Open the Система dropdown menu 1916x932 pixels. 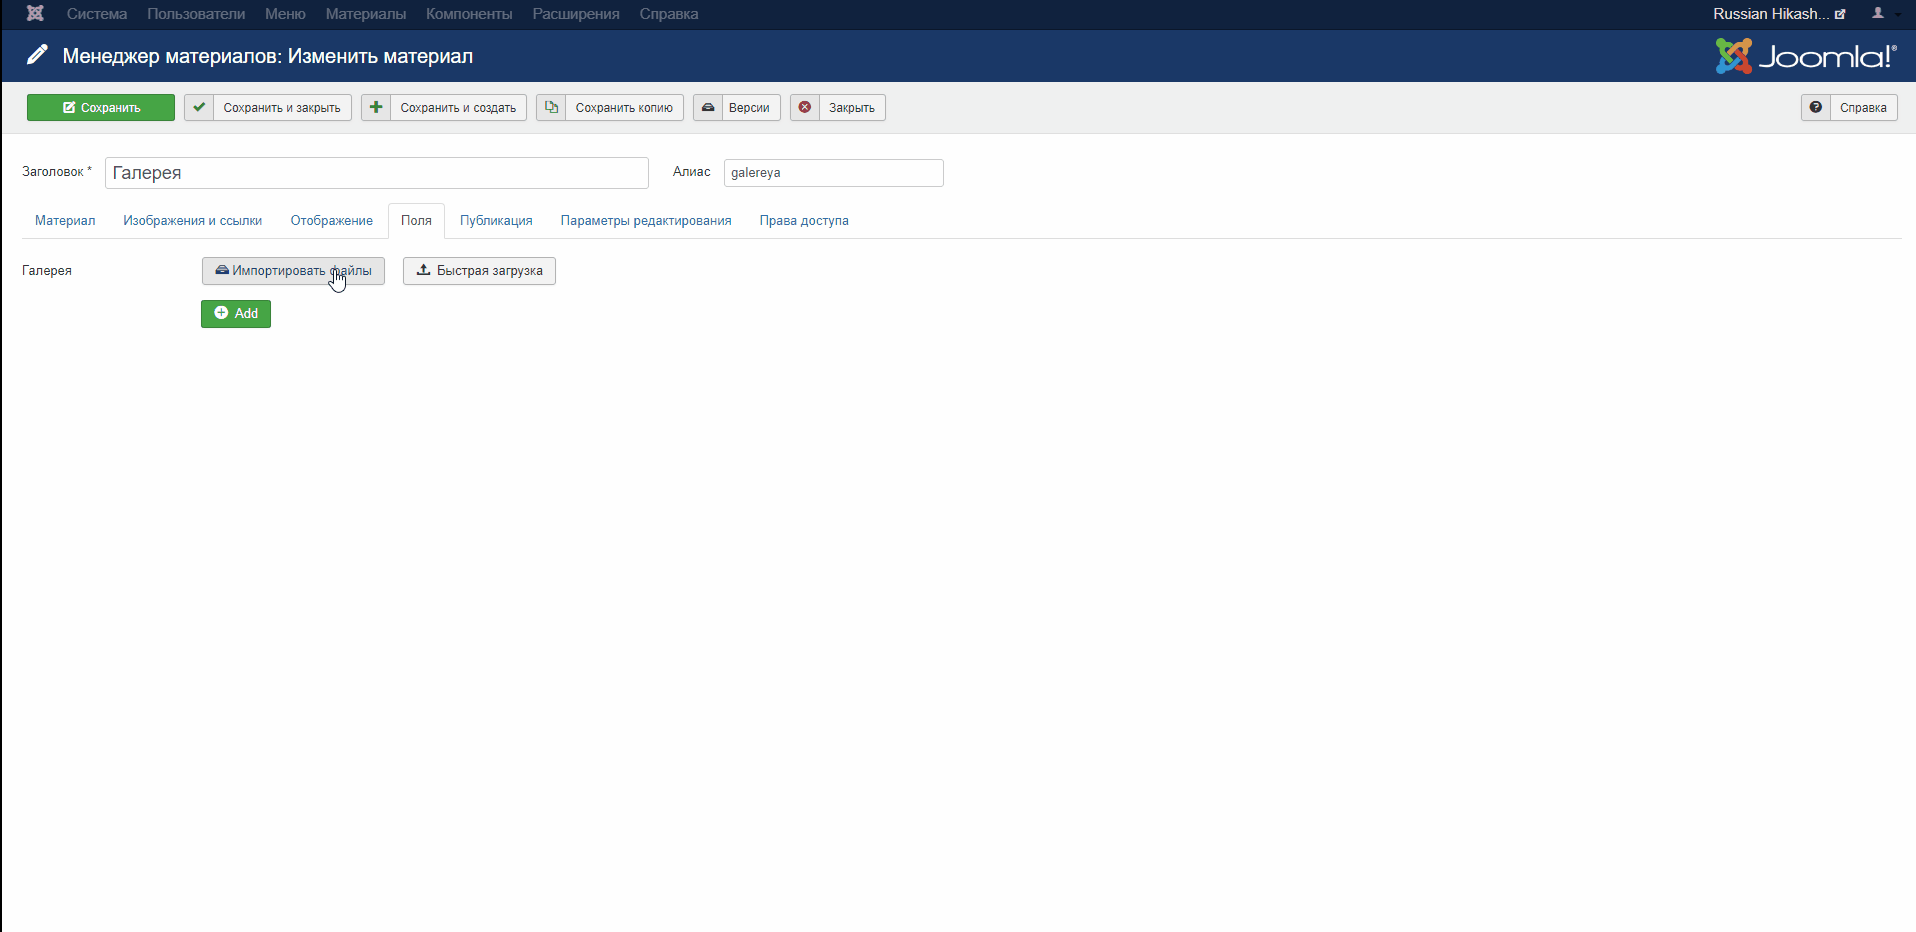[x=97, y=14]
